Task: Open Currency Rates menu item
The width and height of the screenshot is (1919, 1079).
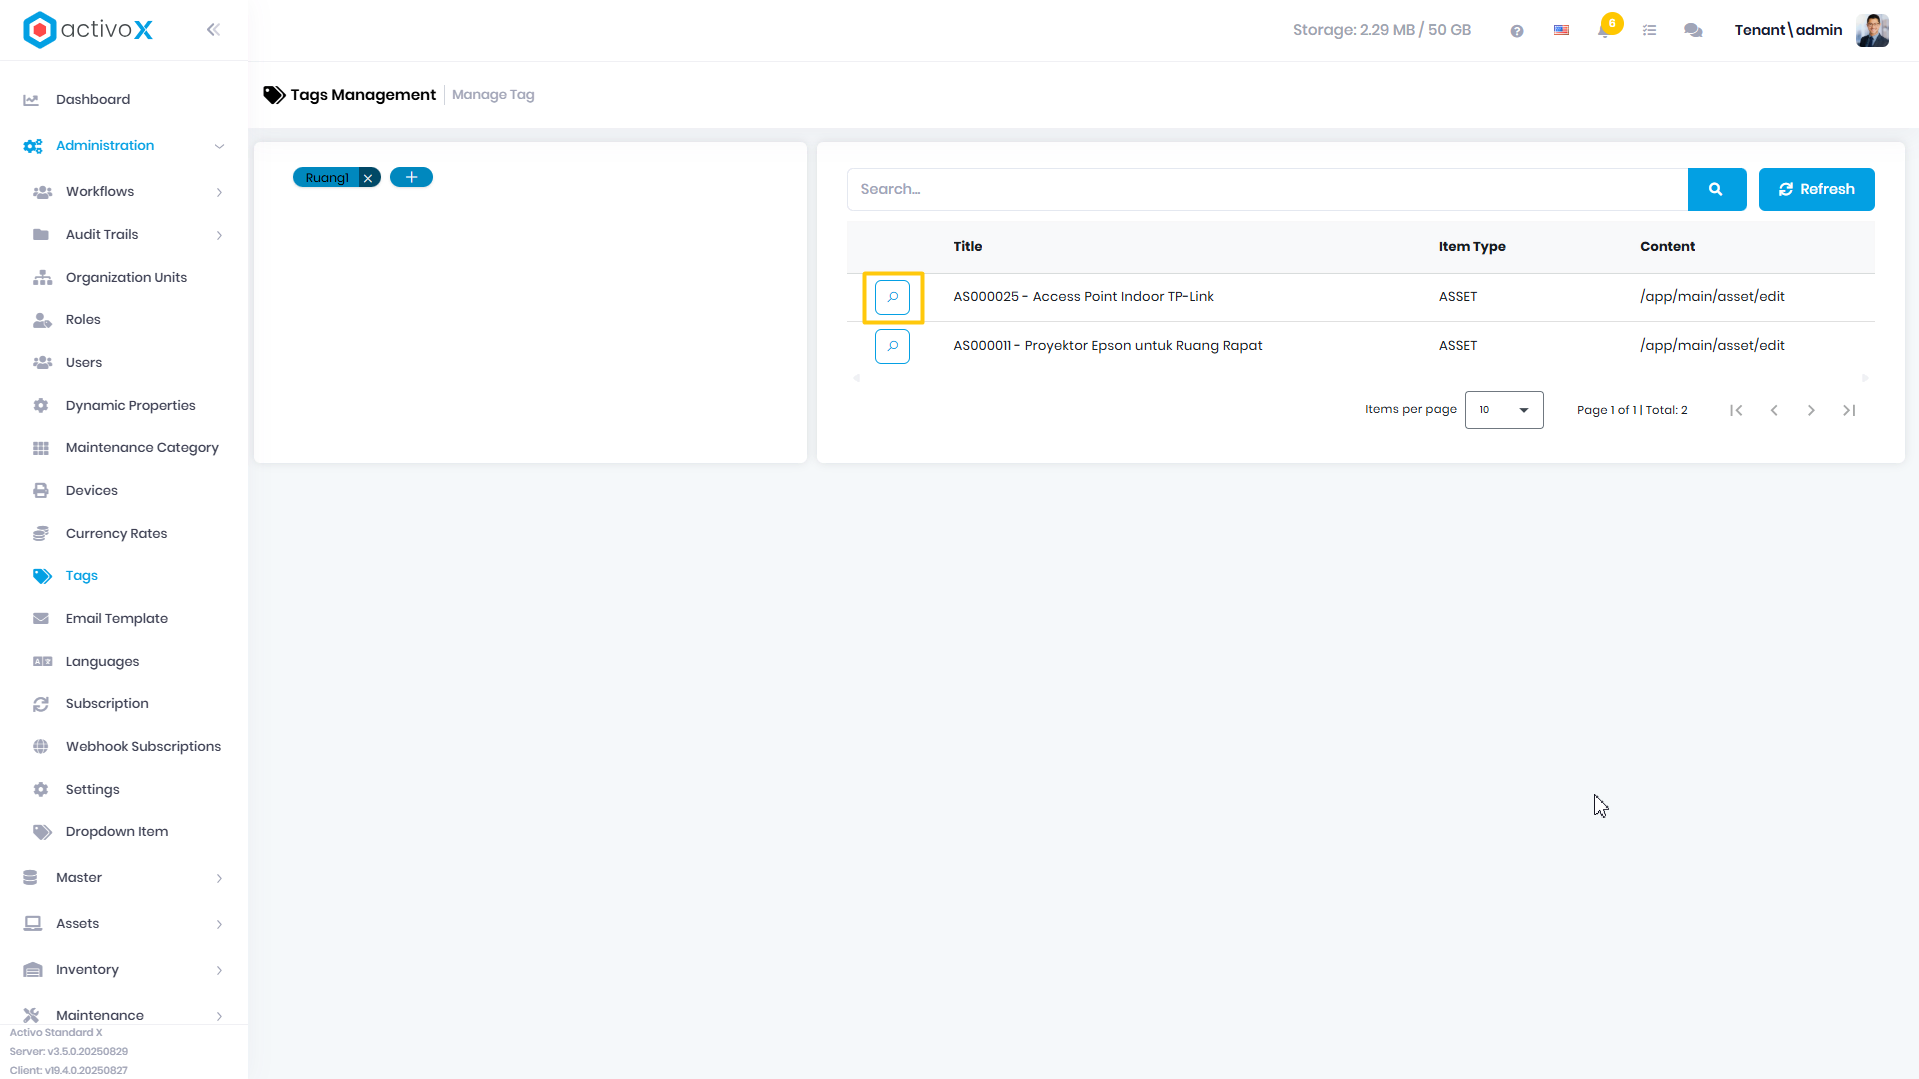Action: click(116, 534)
